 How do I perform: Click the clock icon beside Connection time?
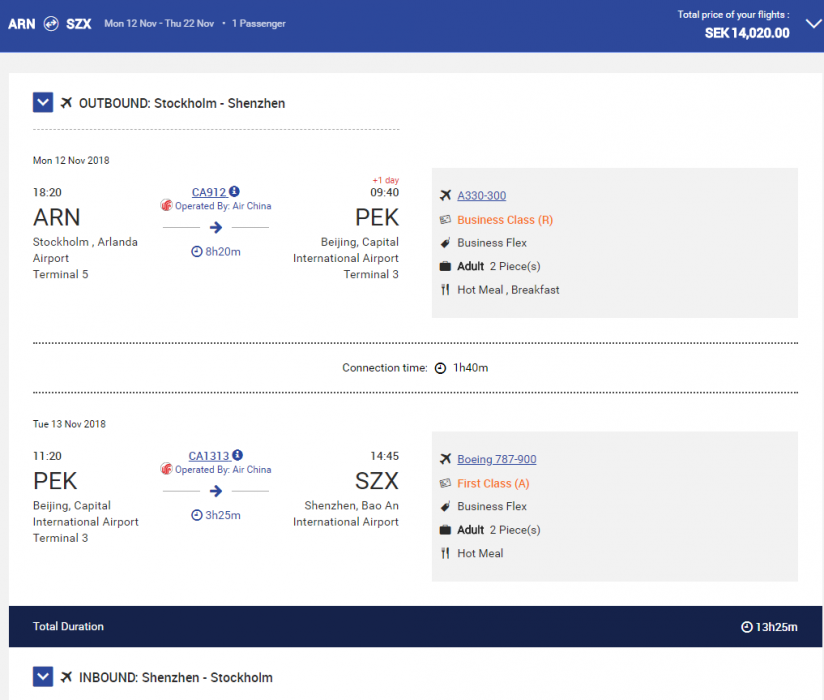click(440, 368)
